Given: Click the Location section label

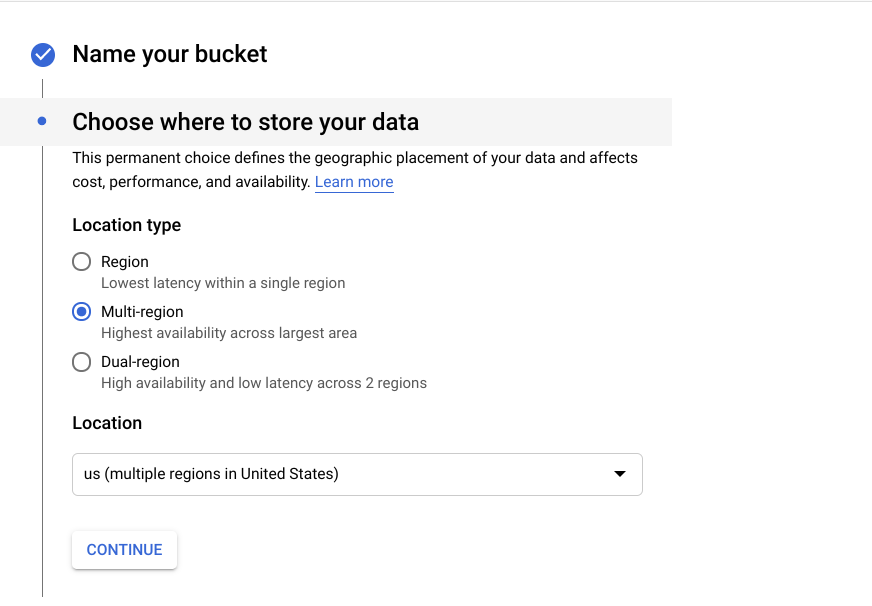Looking at the screenshot, I should pyautogui.click(x=107, y=422).
